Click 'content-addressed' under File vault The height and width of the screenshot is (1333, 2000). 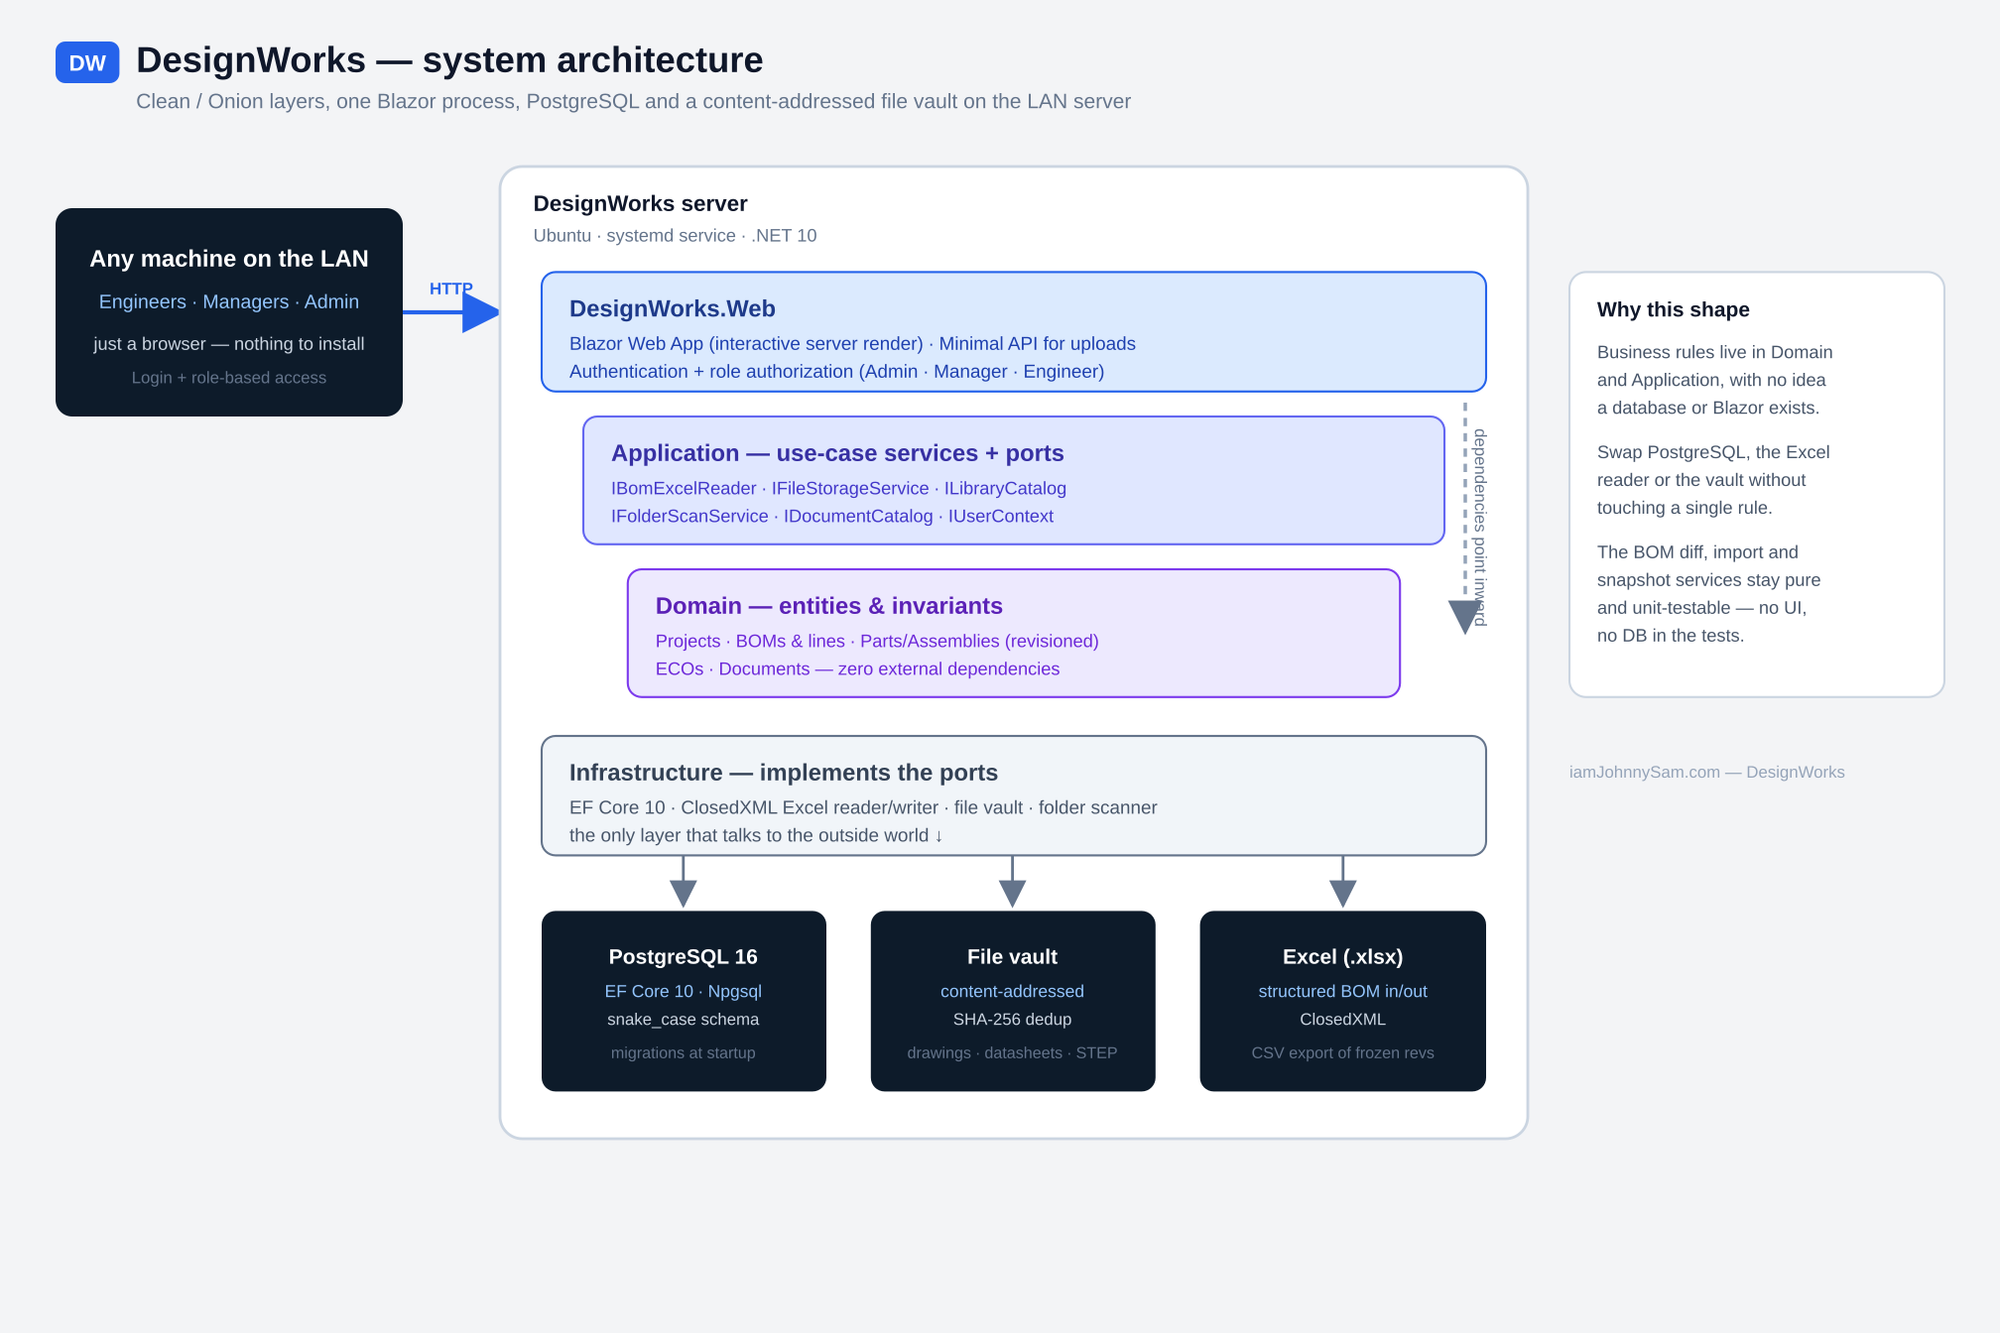(x=1012, y=991)
